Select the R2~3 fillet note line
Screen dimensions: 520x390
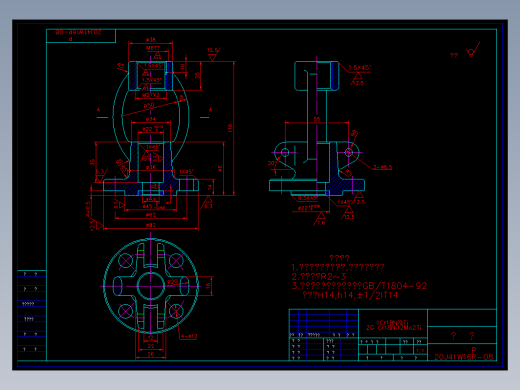pyautogui.click(x=319, y=277)
